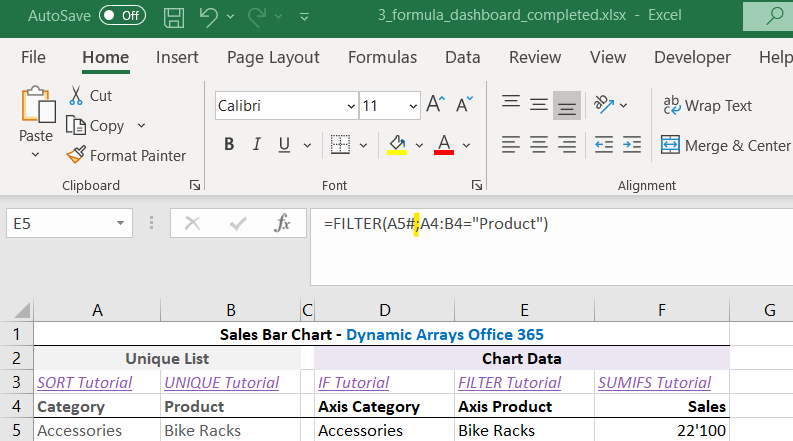This screenshot has width=793, height=441.
Task: Open Clipboard pane dialog launcher
Action: click(x=195, y=185)
